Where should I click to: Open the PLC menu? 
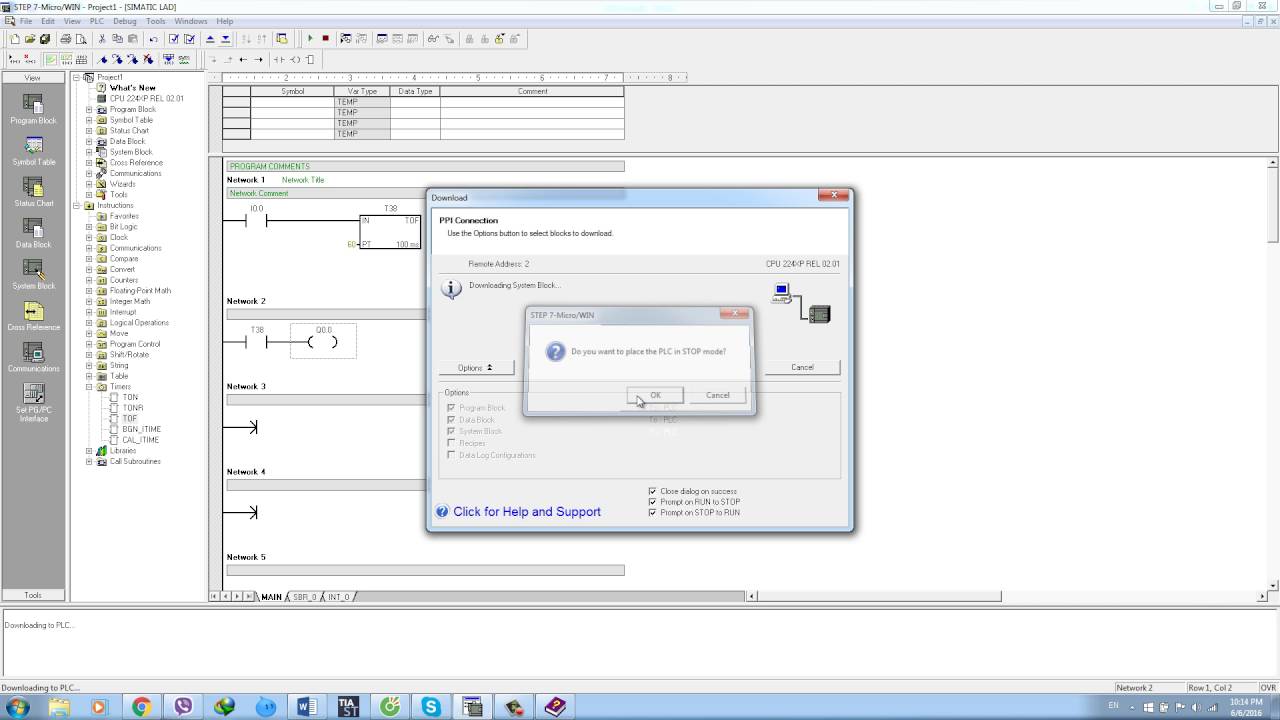[97, 21]
